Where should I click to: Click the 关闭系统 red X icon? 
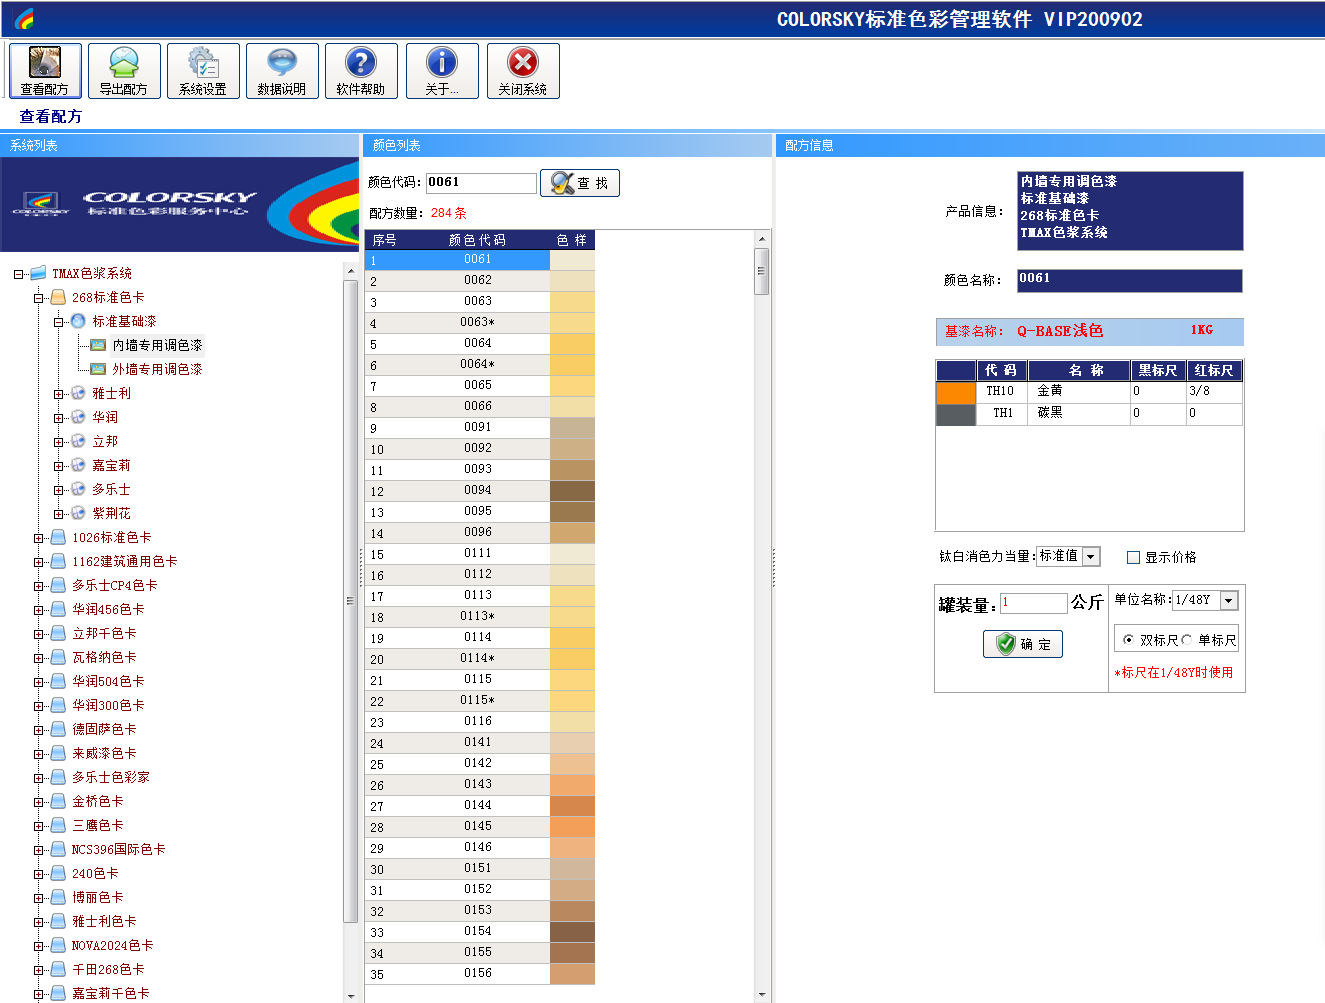523,71
